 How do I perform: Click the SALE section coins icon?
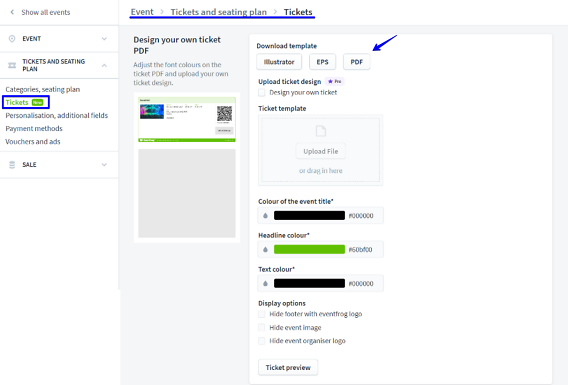(12, 164)
